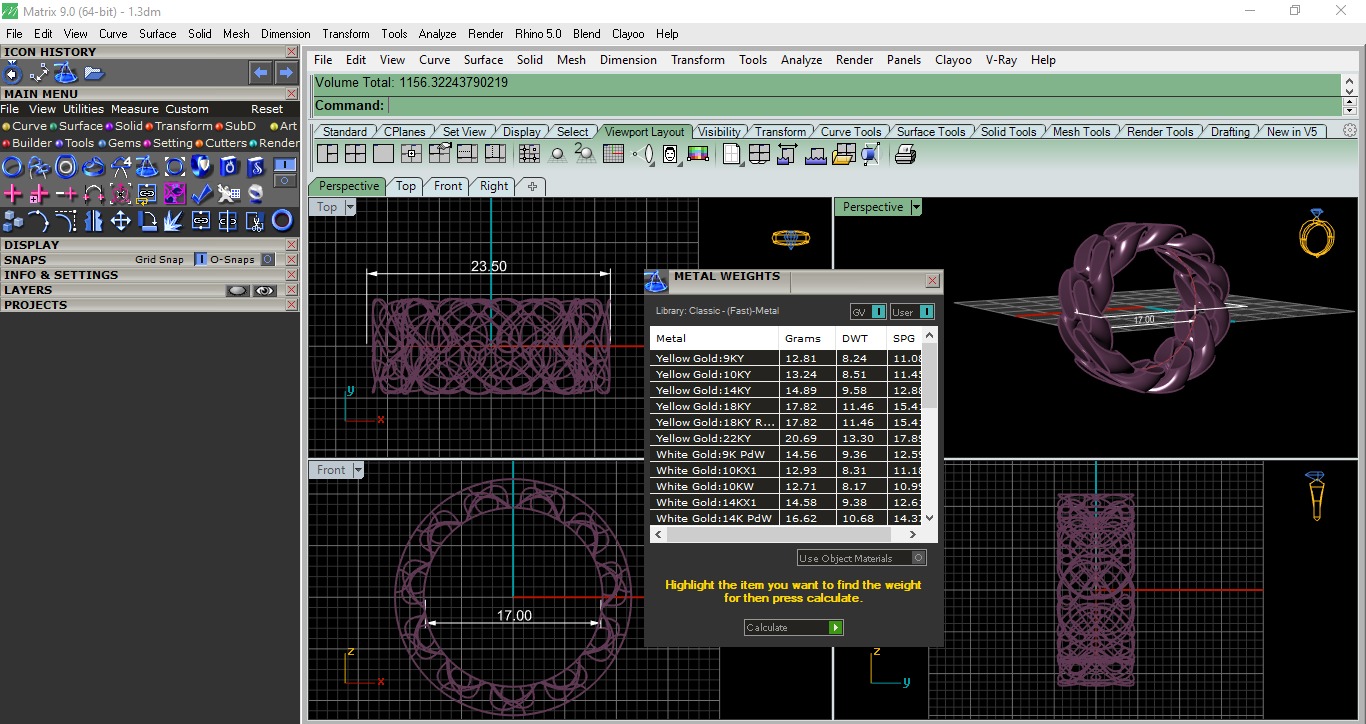Click the face portrait icon in toolbar

(670, 154)
